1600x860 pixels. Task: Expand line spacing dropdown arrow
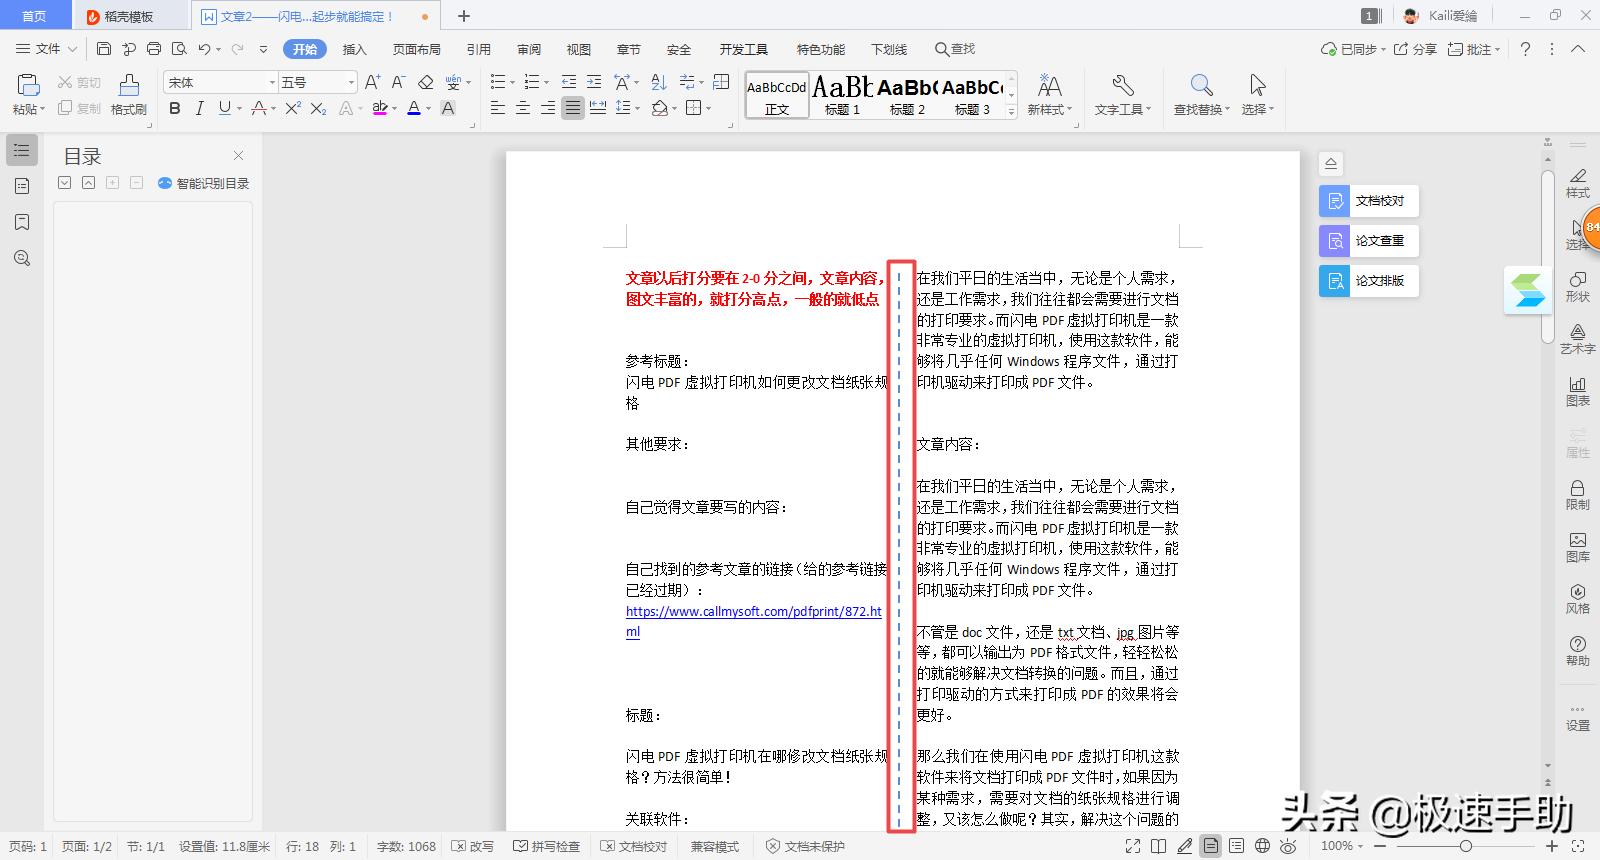tap(636, 108)
